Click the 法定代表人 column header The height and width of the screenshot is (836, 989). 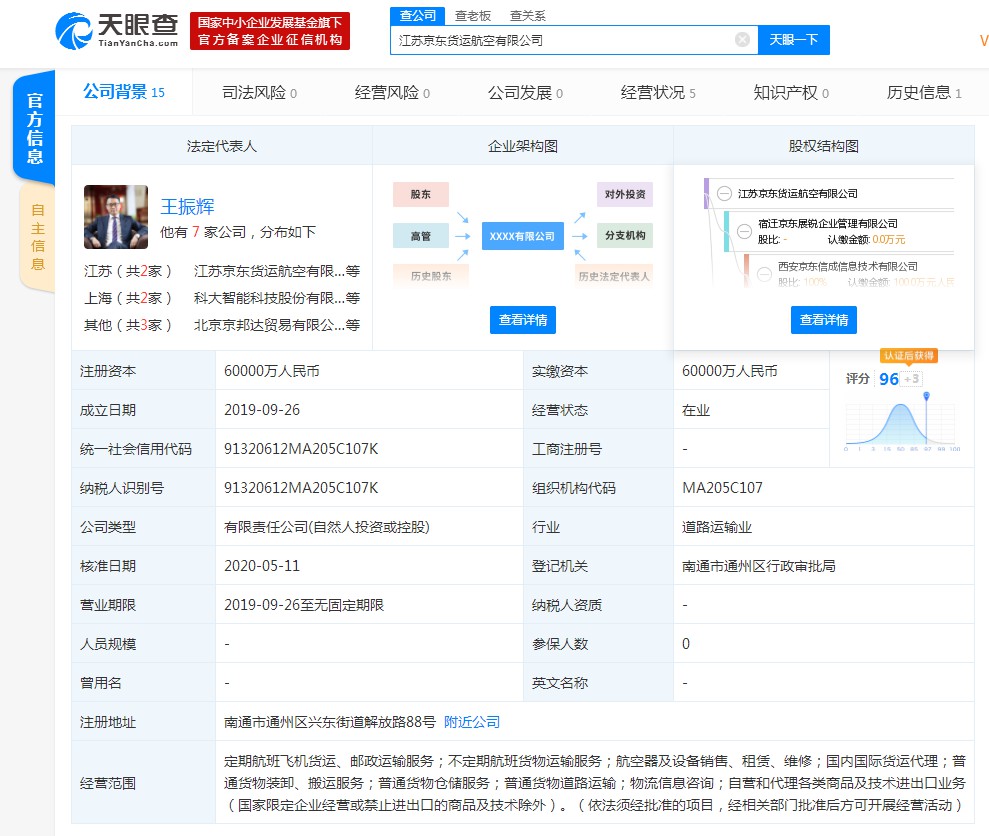point(221,146)
